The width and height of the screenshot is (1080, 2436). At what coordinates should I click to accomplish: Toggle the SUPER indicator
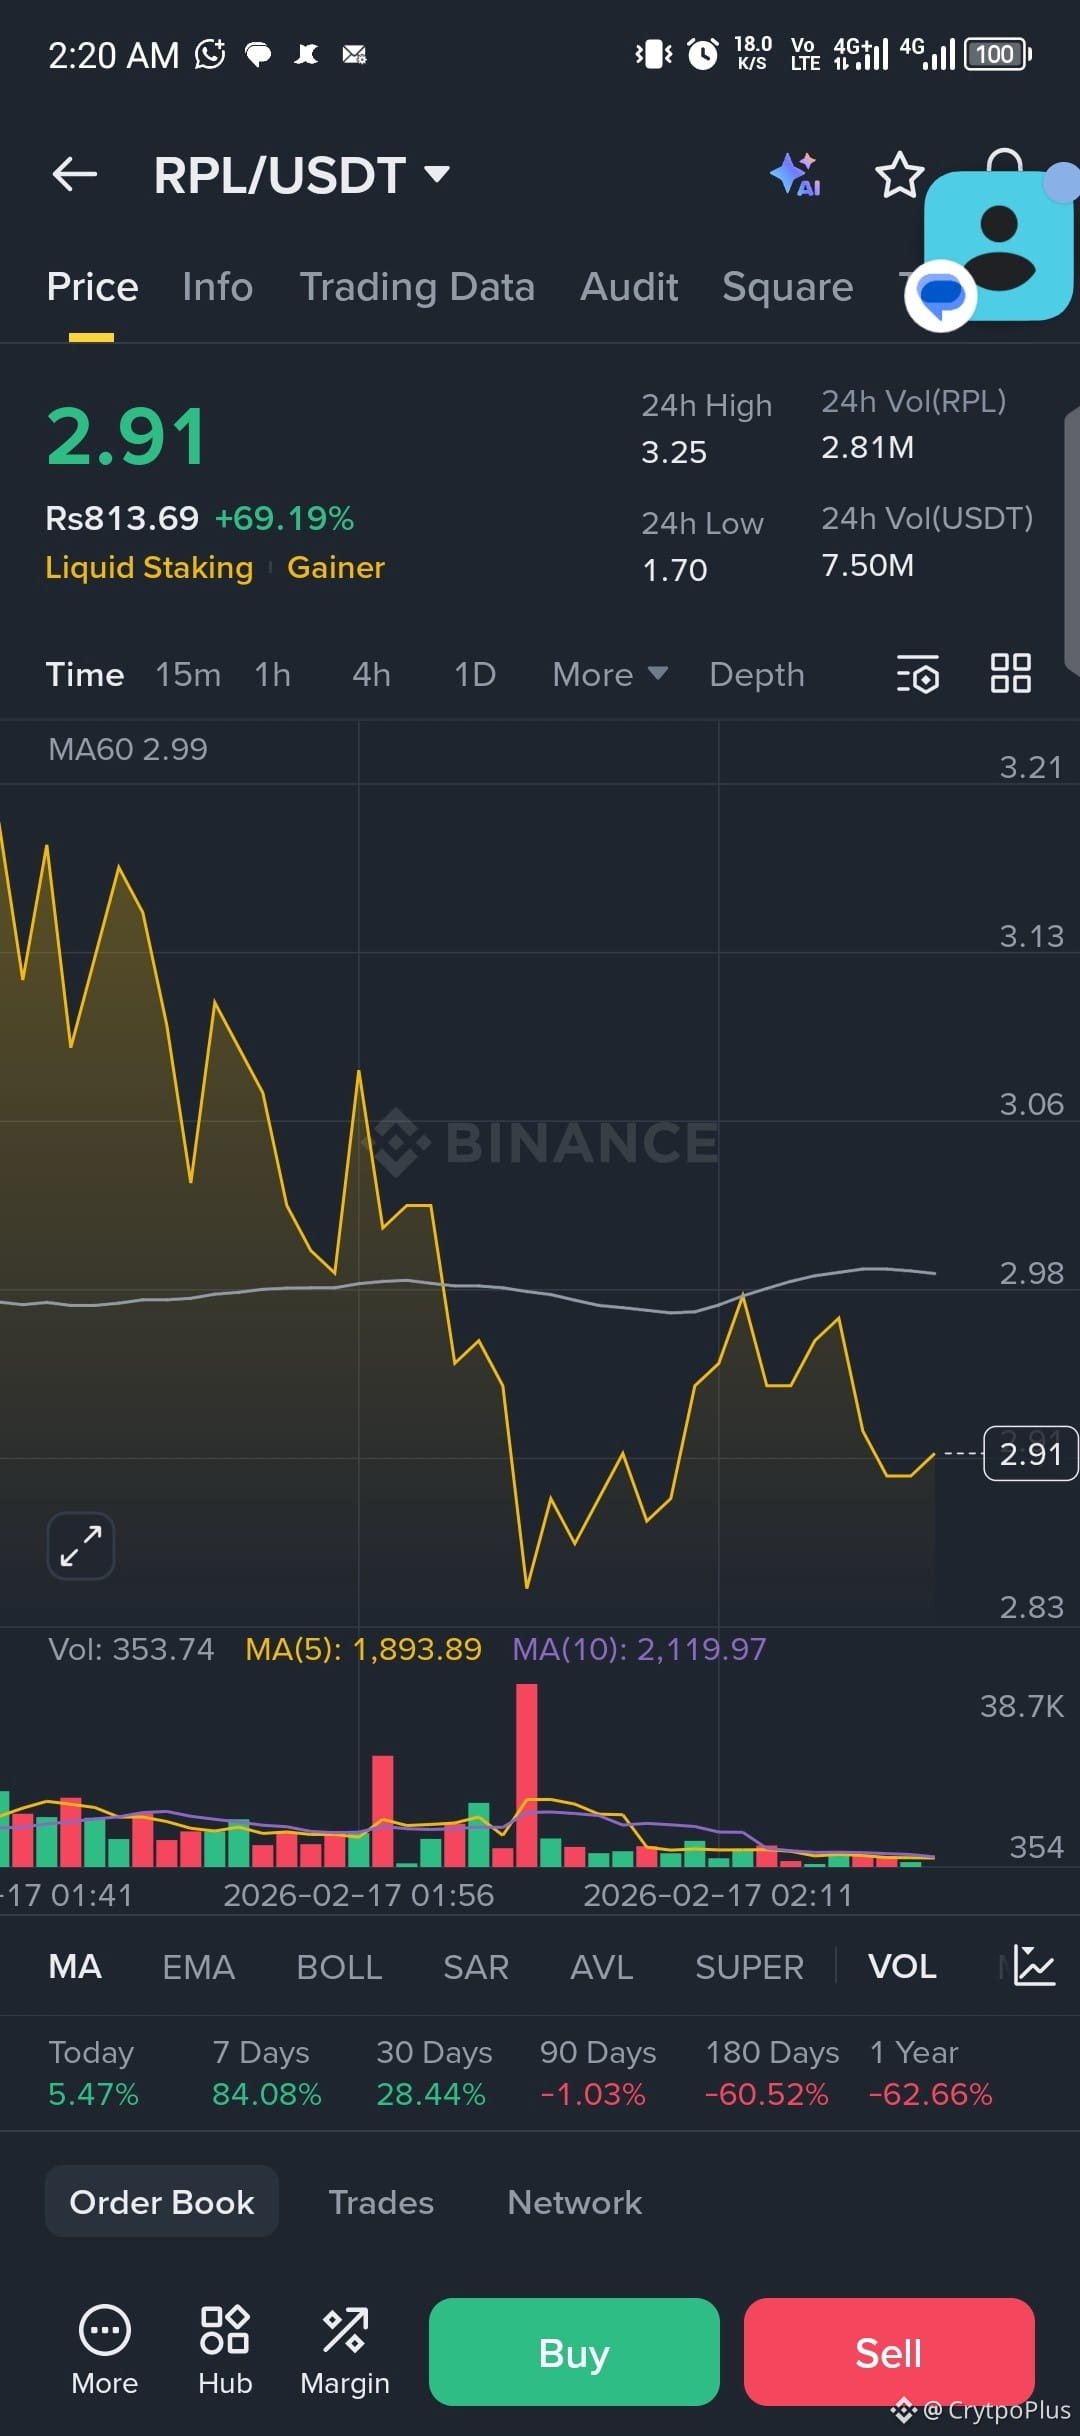749,1966
